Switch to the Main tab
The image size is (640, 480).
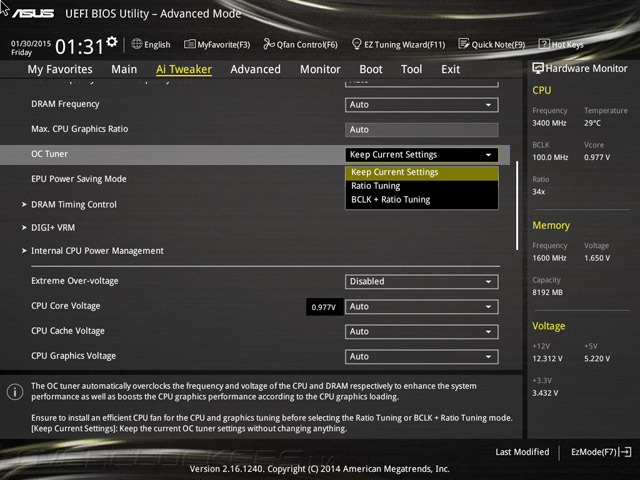pos(124,69)
